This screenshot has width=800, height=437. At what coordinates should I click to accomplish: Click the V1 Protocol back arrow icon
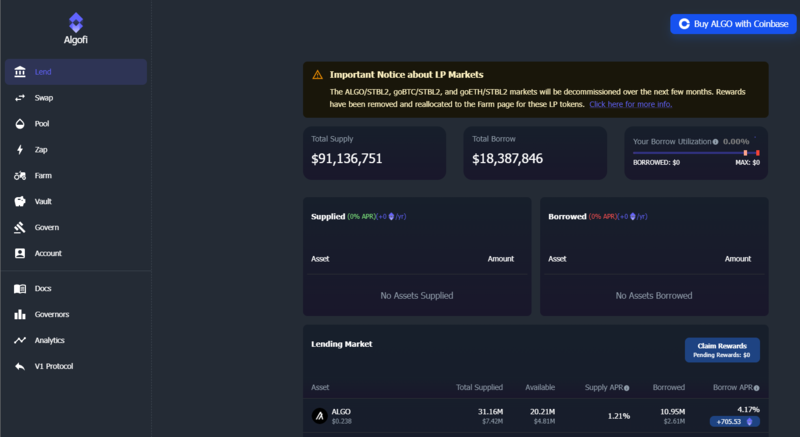[20, 366]
